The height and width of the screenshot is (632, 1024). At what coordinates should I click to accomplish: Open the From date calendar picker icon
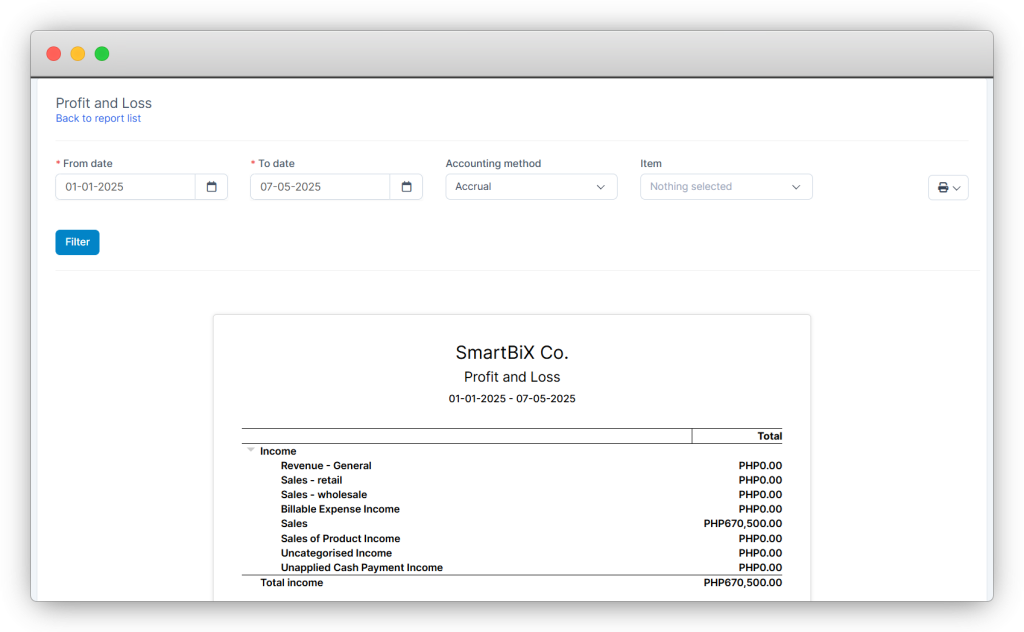[x=211, y=187]
